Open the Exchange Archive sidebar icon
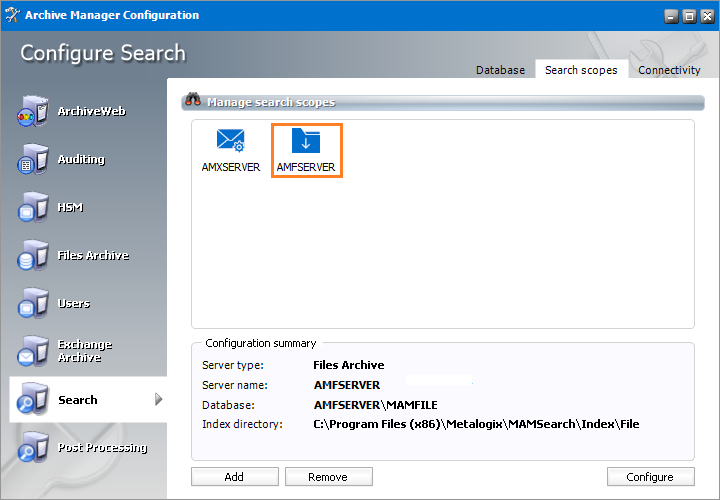 (x=33, y=351)
